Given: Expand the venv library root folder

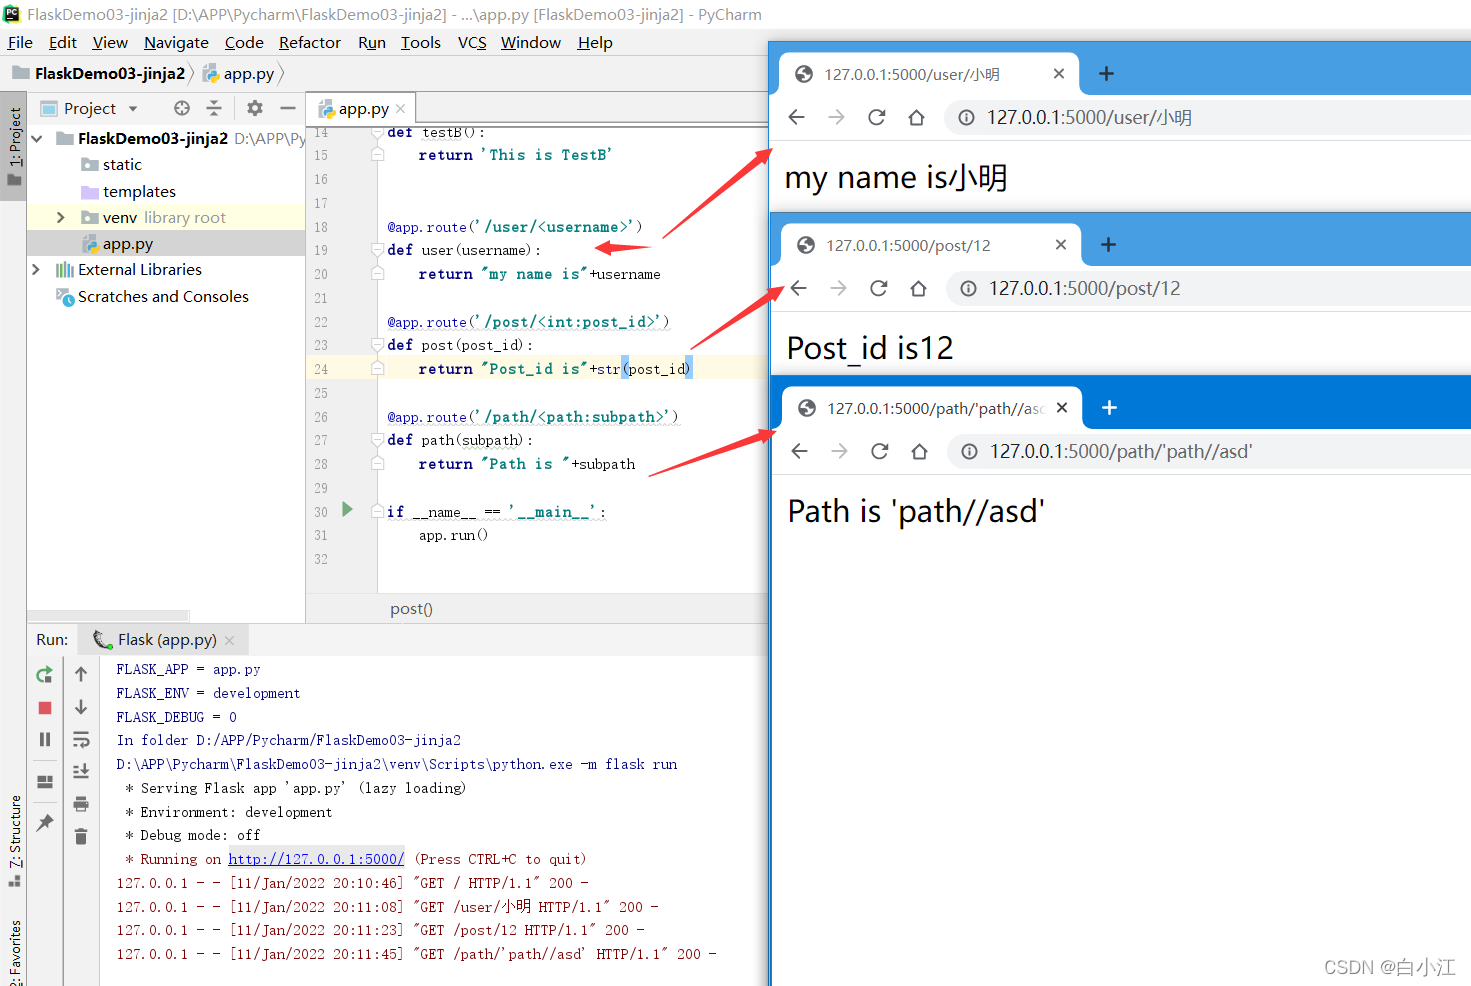Looking at the screenshot, I should click(x=60, y=217).
